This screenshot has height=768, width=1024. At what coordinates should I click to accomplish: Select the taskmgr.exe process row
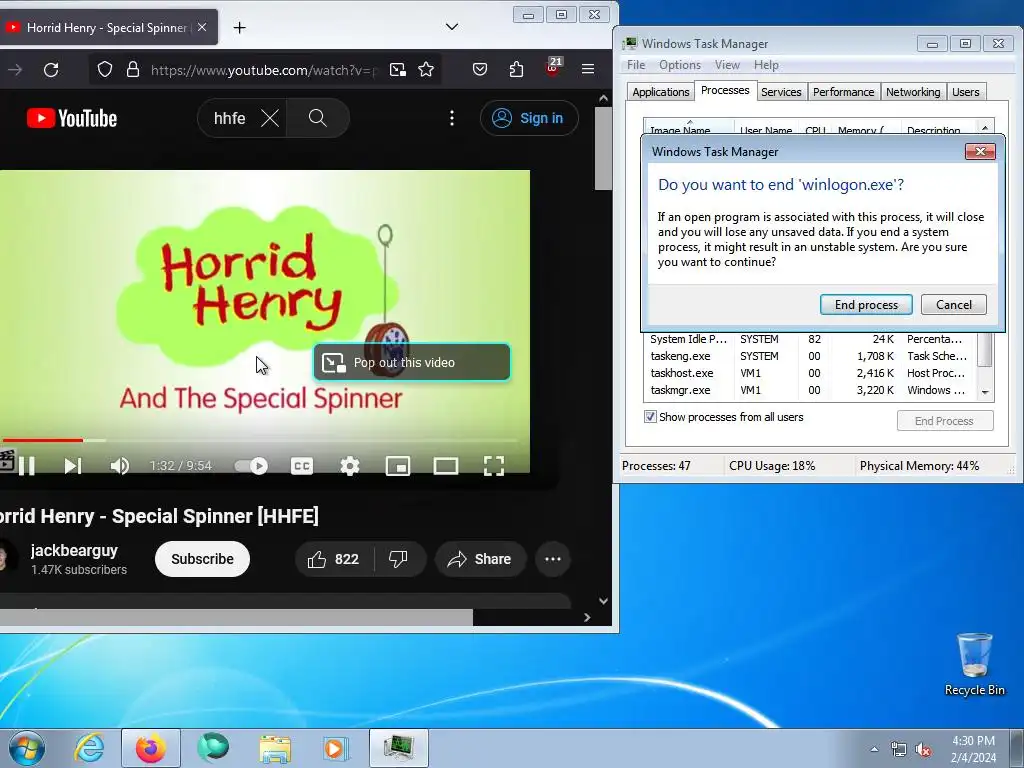pyautogui.click(x=810, y=390)
